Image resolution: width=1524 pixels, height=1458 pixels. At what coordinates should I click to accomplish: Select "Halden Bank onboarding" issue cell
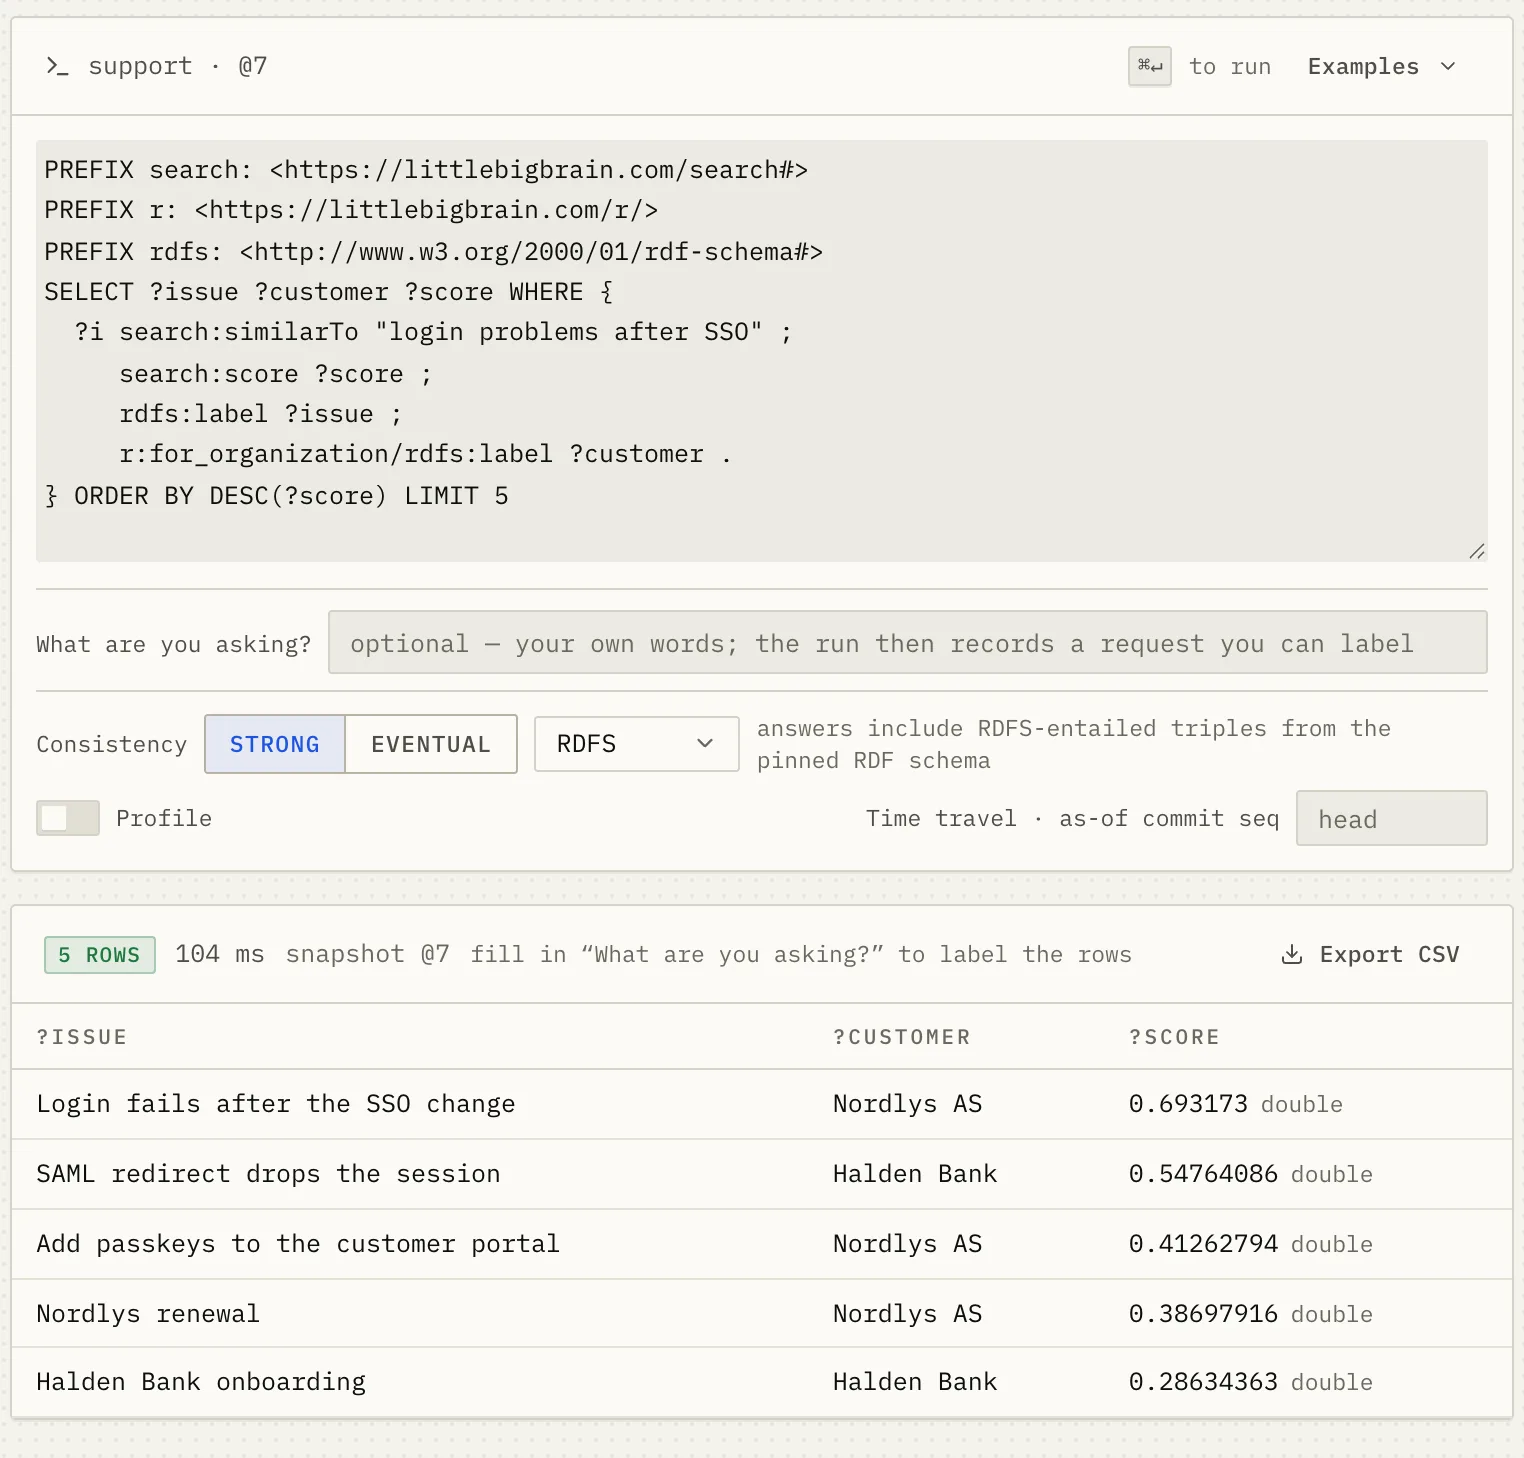201,1382
